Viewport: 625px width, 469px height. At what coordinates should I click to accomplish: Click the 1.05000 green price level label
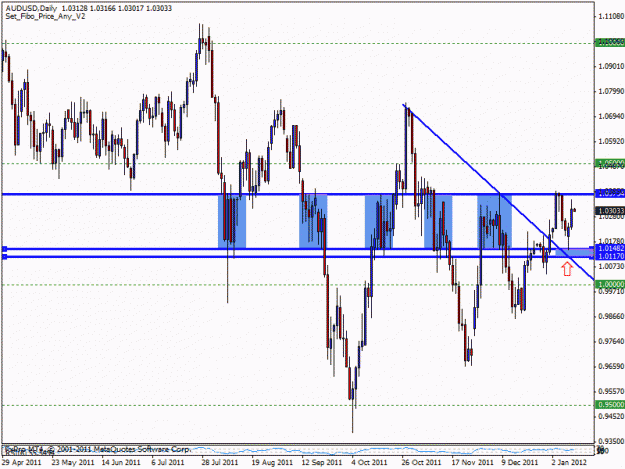pyautogui.click(x=610, y=163)
